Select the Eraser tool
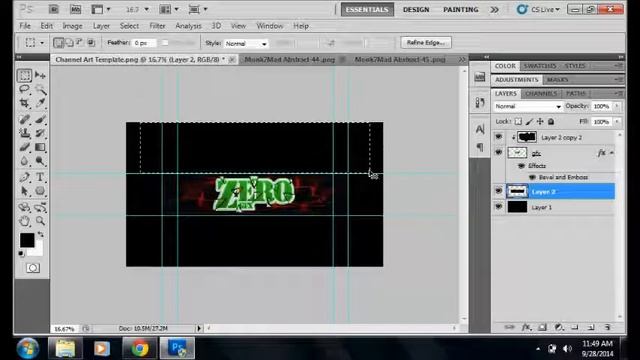The height and width of the screenshot is (360, 640). point(24,147)
